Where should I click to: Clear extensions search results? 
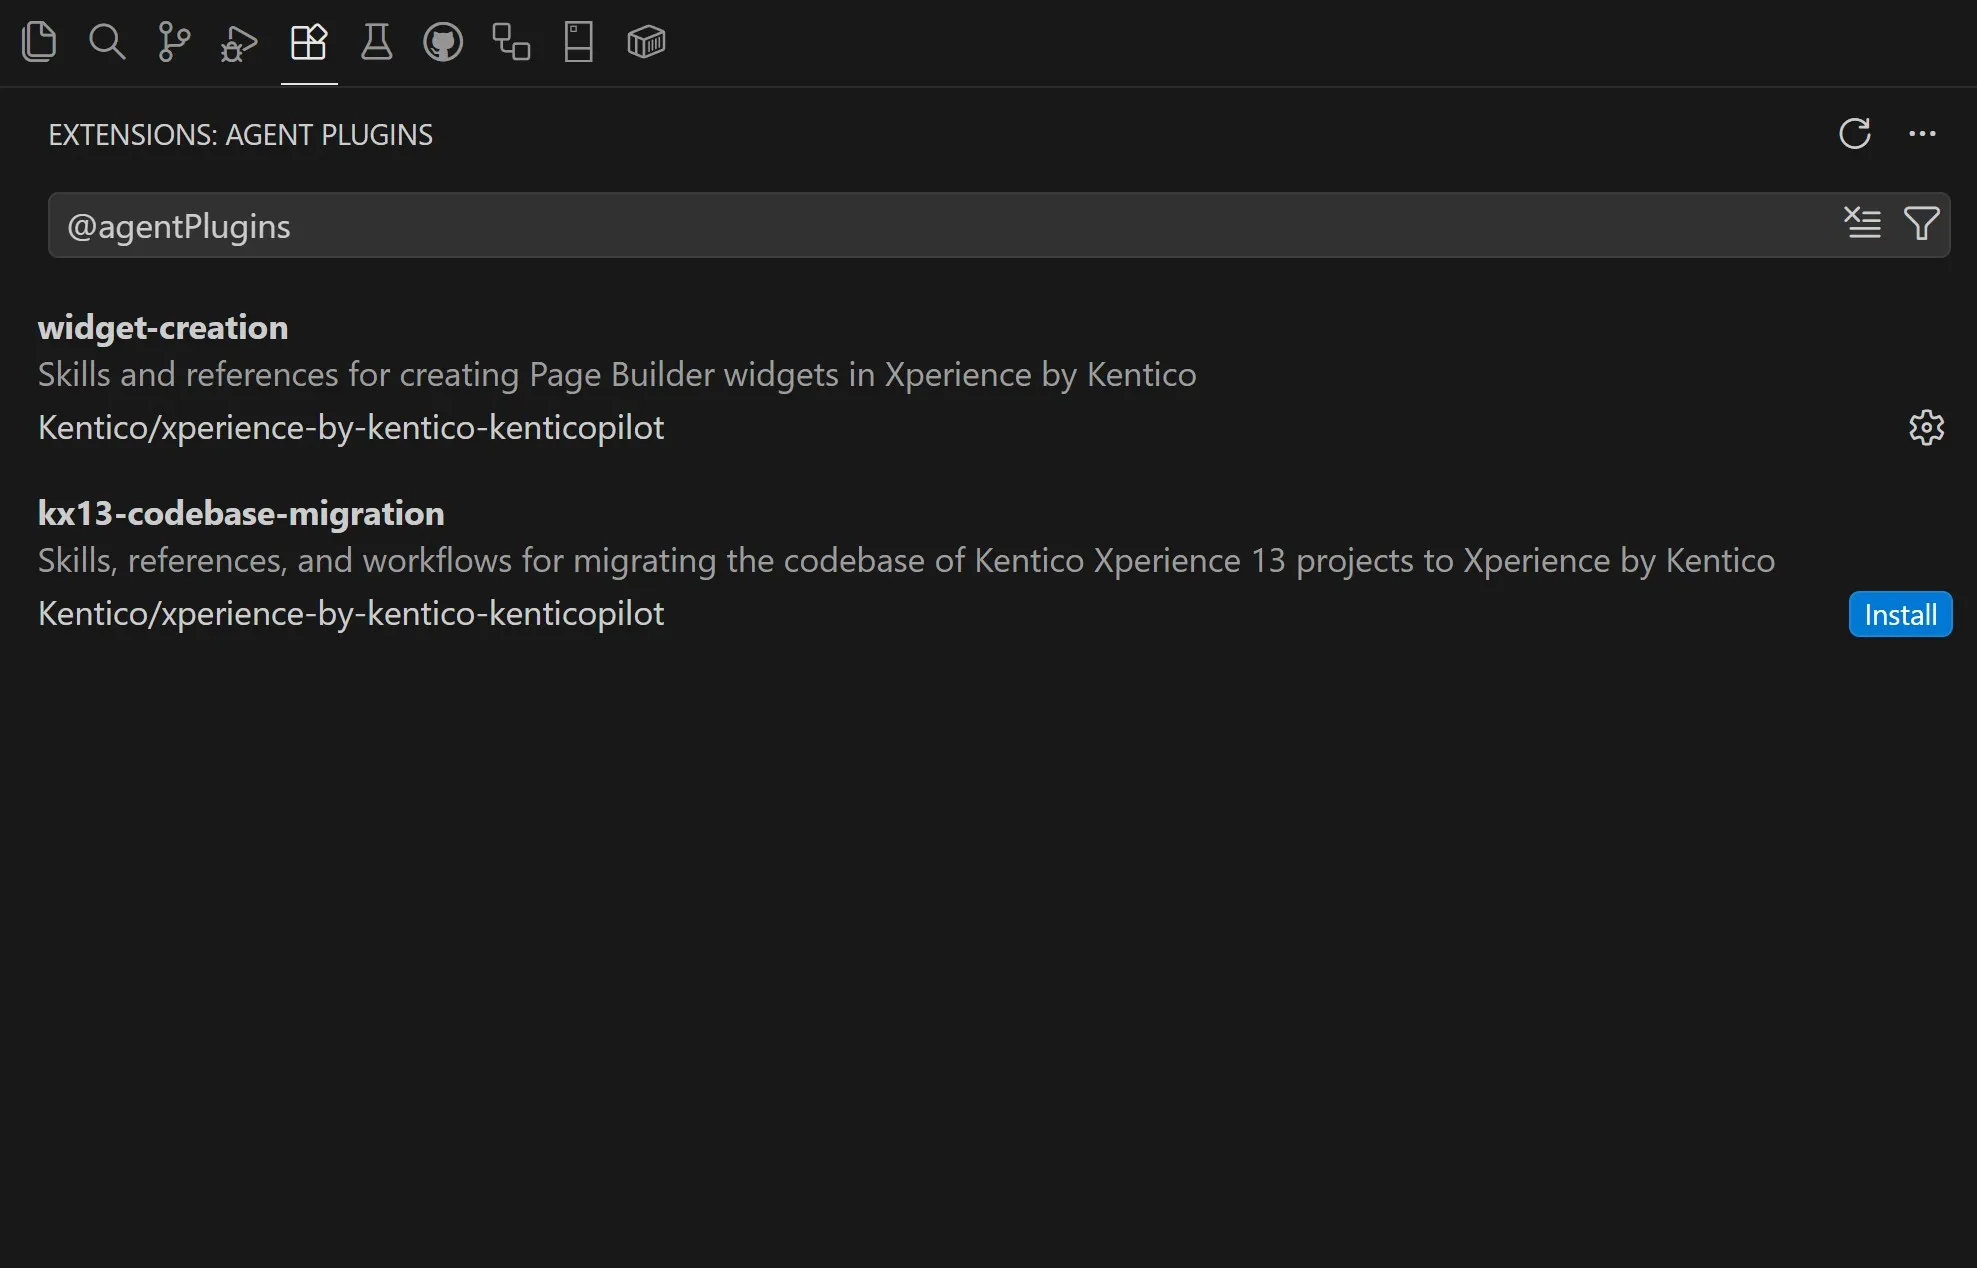(x=1862, y=223)
